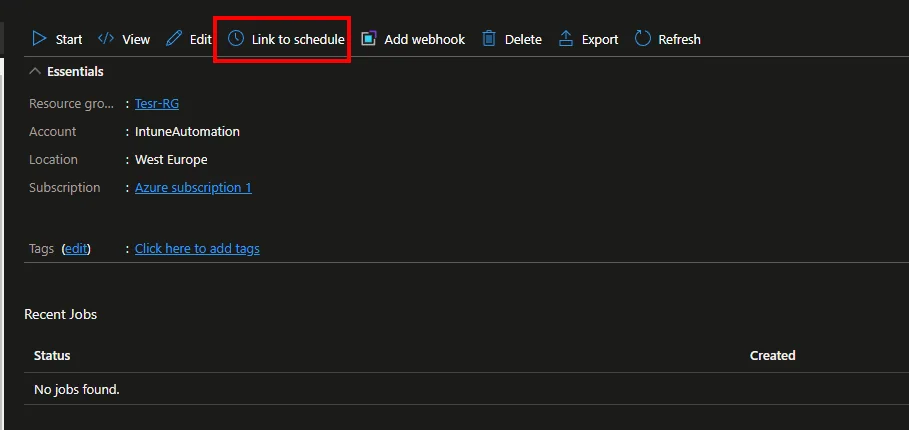Click the Account field label
909x430 pixels.
click(53, 132)
